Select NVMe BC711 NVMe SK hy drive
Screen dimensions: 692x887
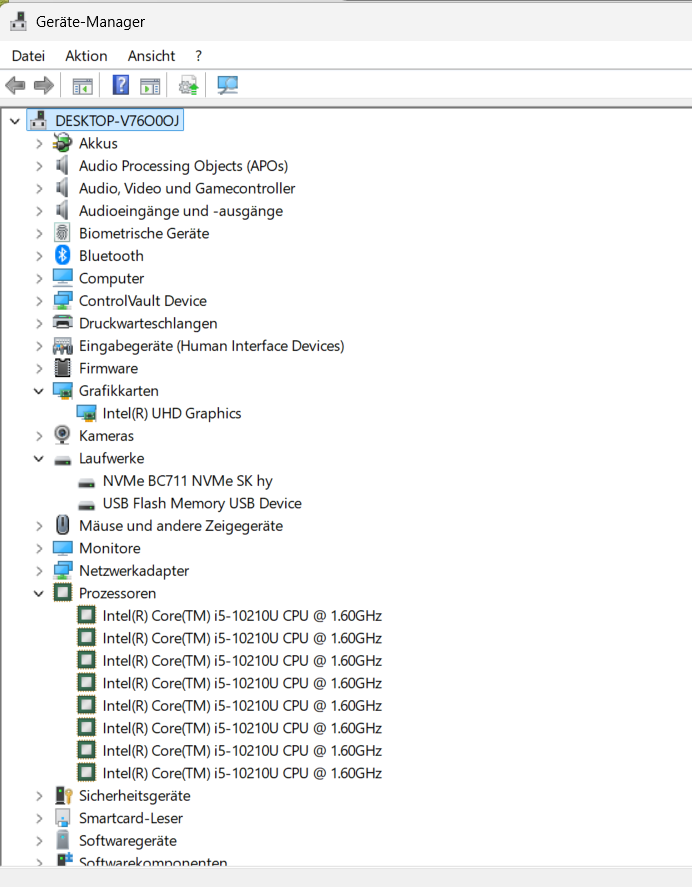pos(187,481)
